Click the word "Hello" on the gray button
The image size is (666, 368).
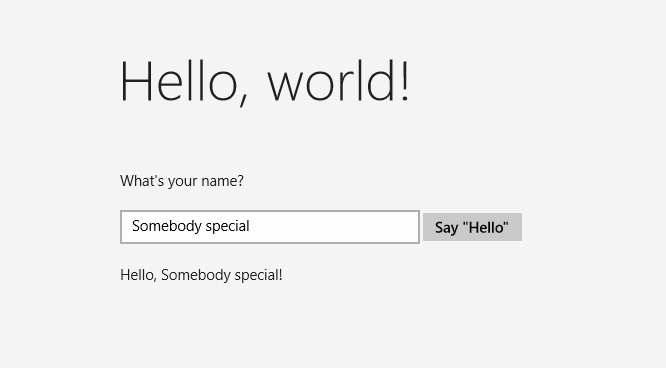486,227
